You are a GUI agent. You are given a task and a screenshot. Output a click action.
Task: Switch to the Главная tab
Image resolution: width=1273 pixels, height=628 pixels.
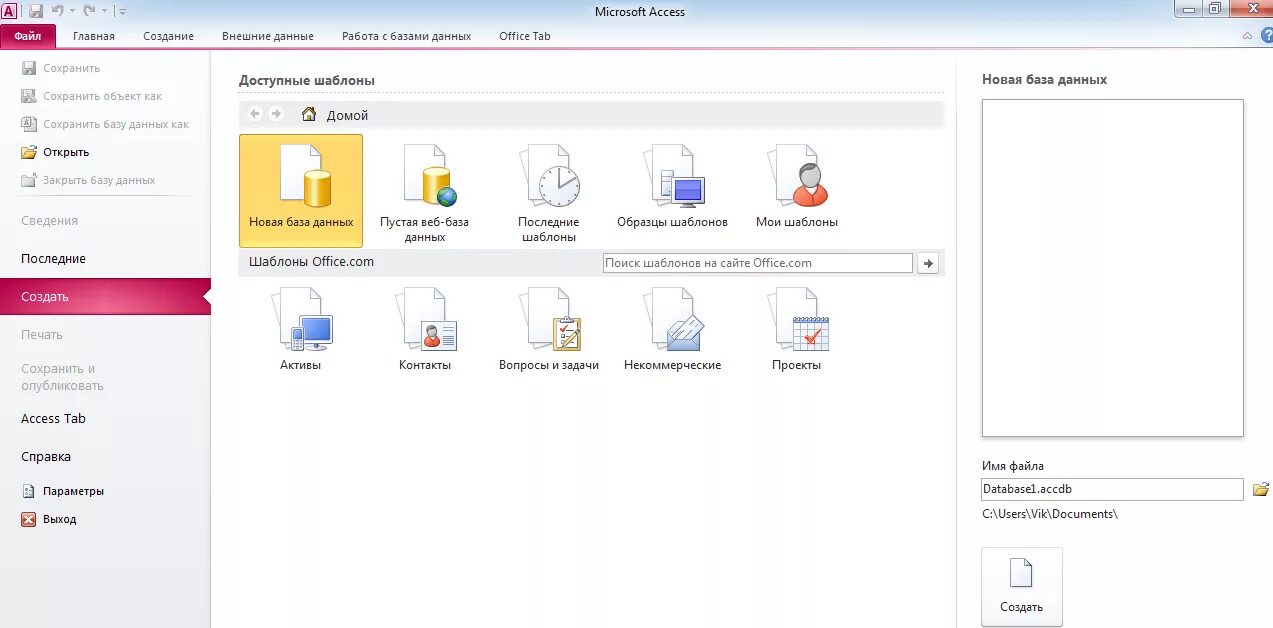[94, 36]
